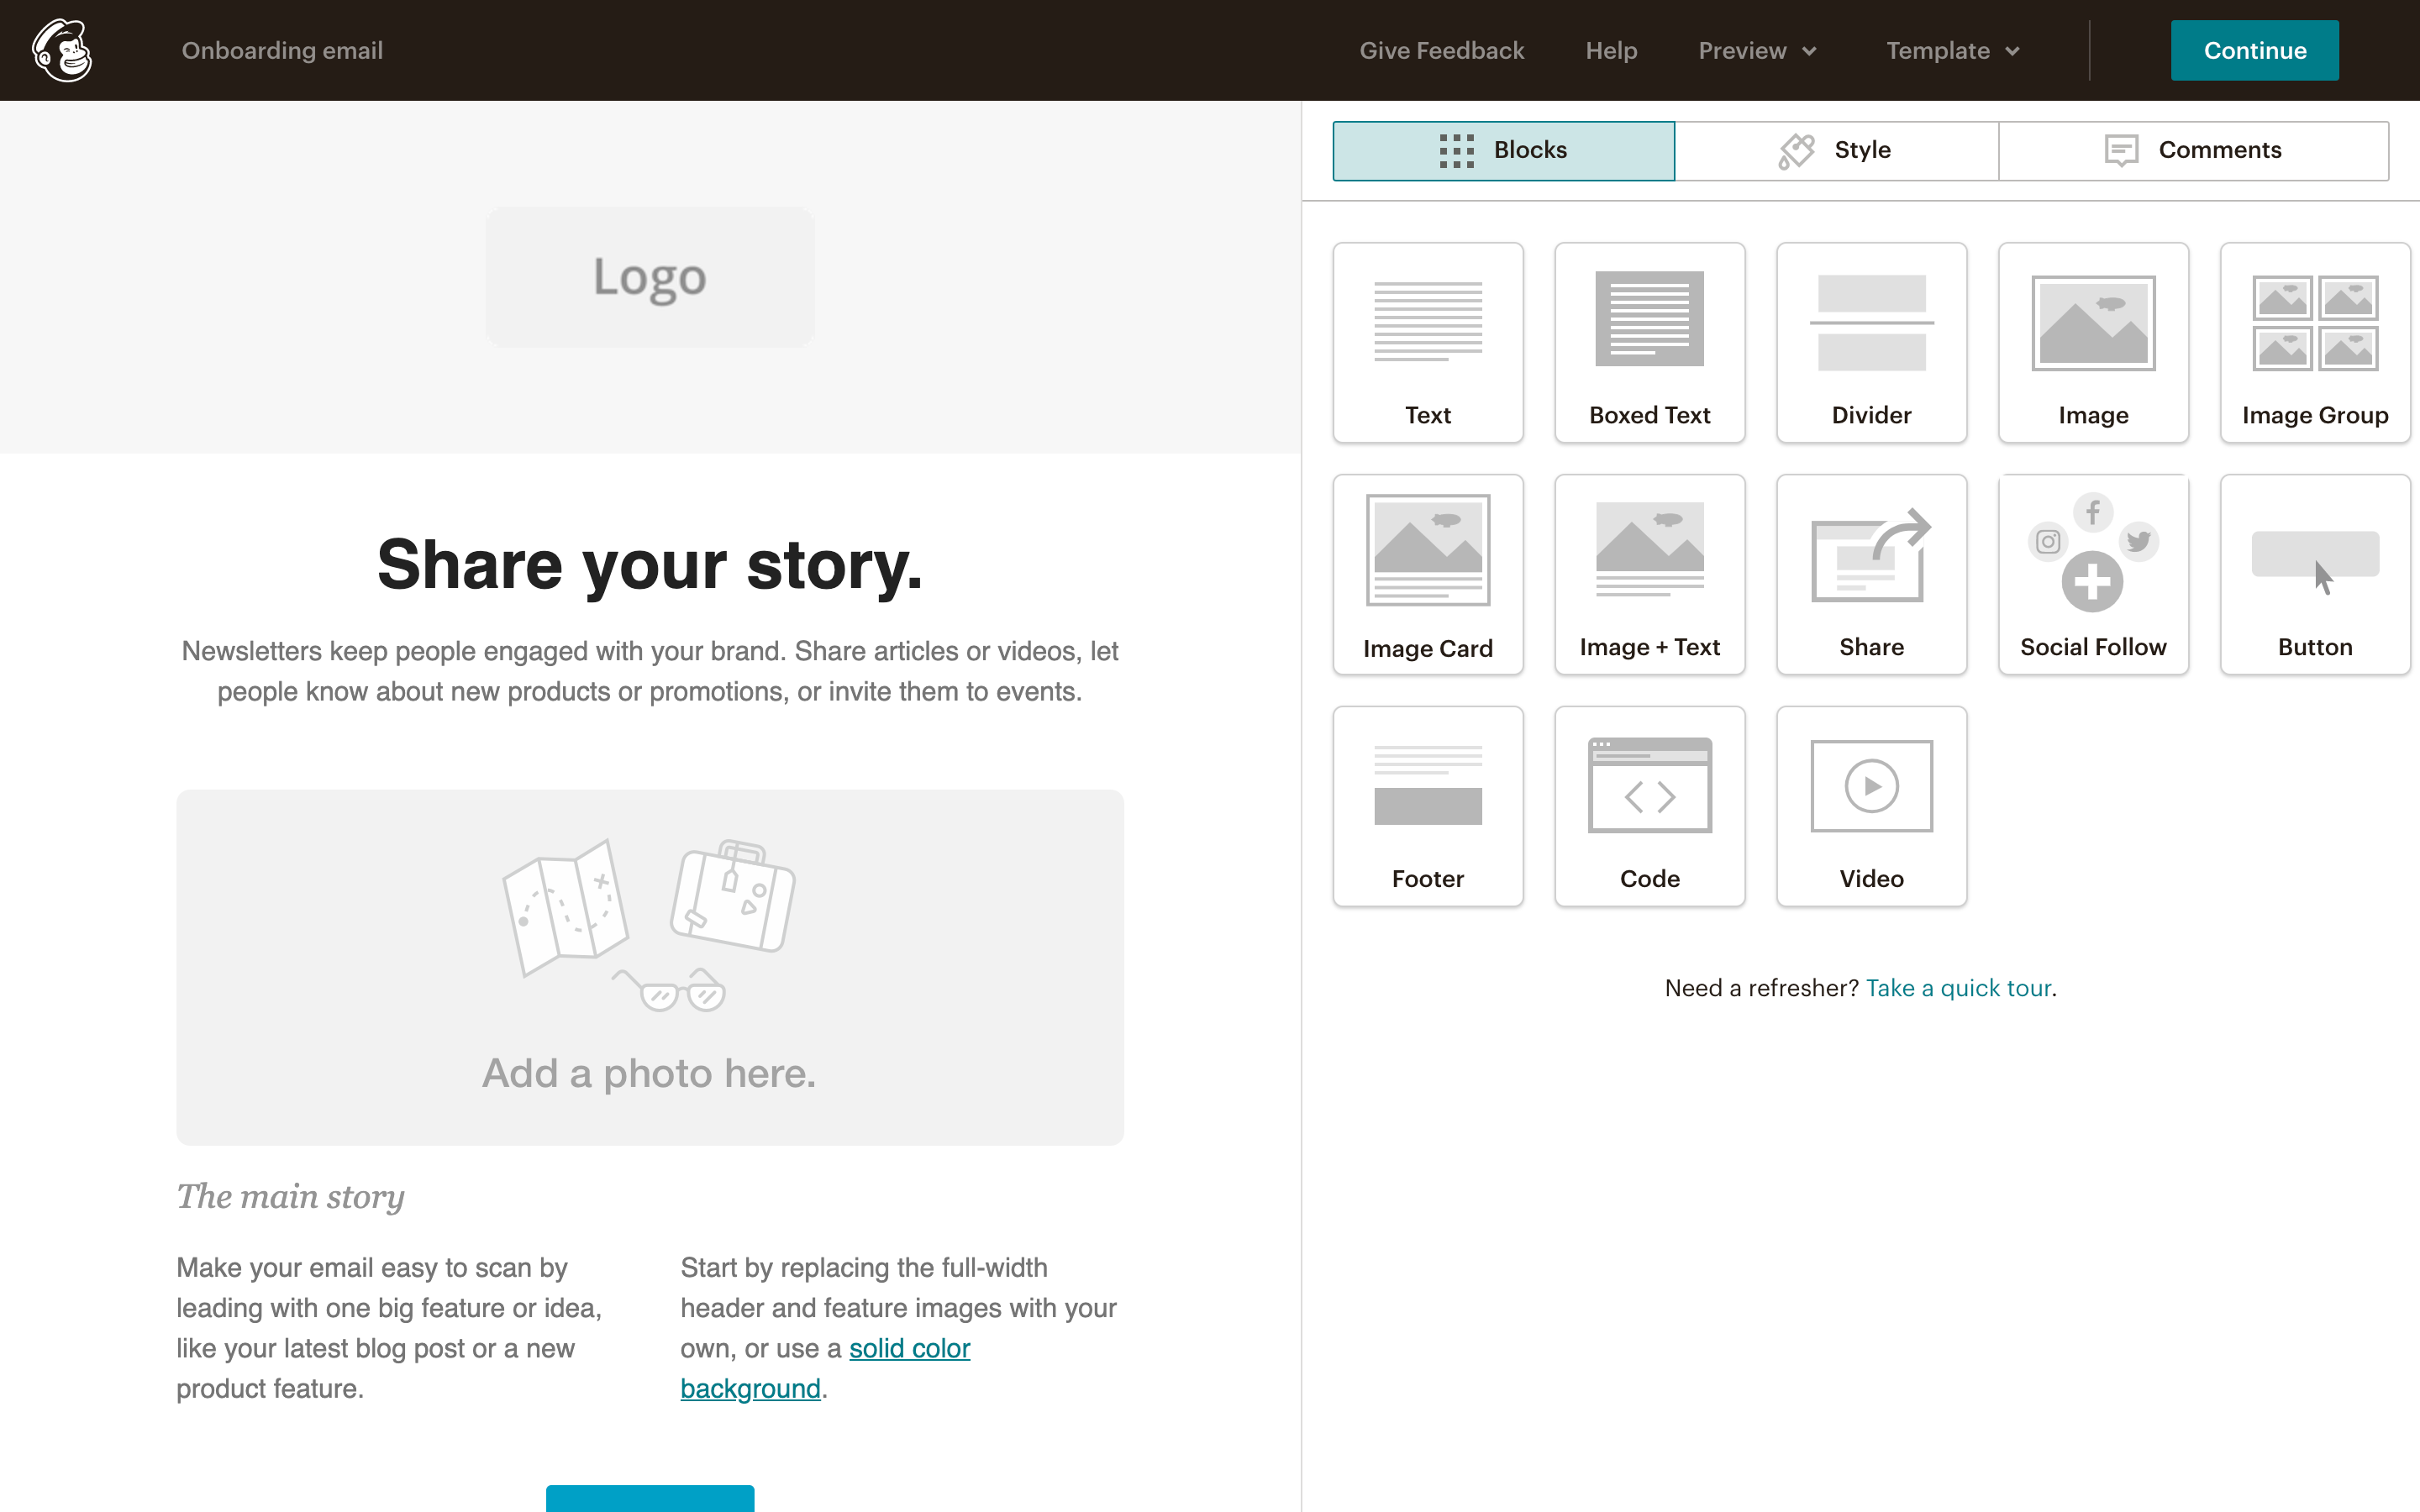Follow the Take a quick tour link

1958,988
